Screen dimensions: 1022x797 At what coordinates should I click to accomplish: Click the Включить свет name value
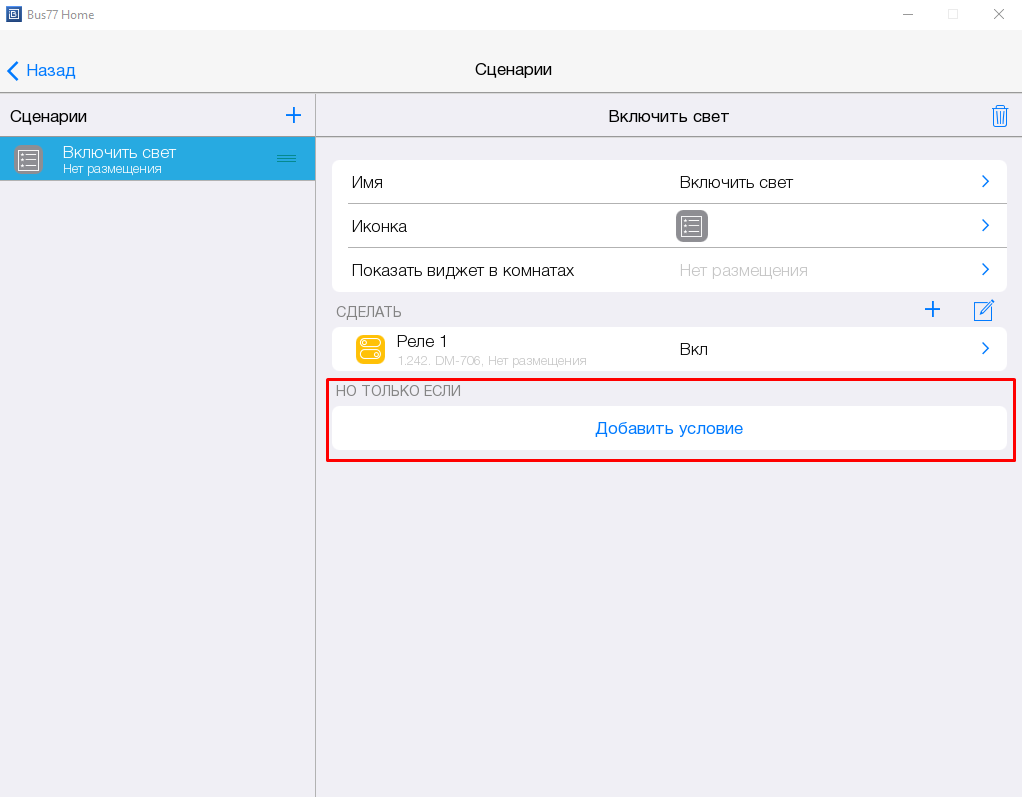point(736,182)
